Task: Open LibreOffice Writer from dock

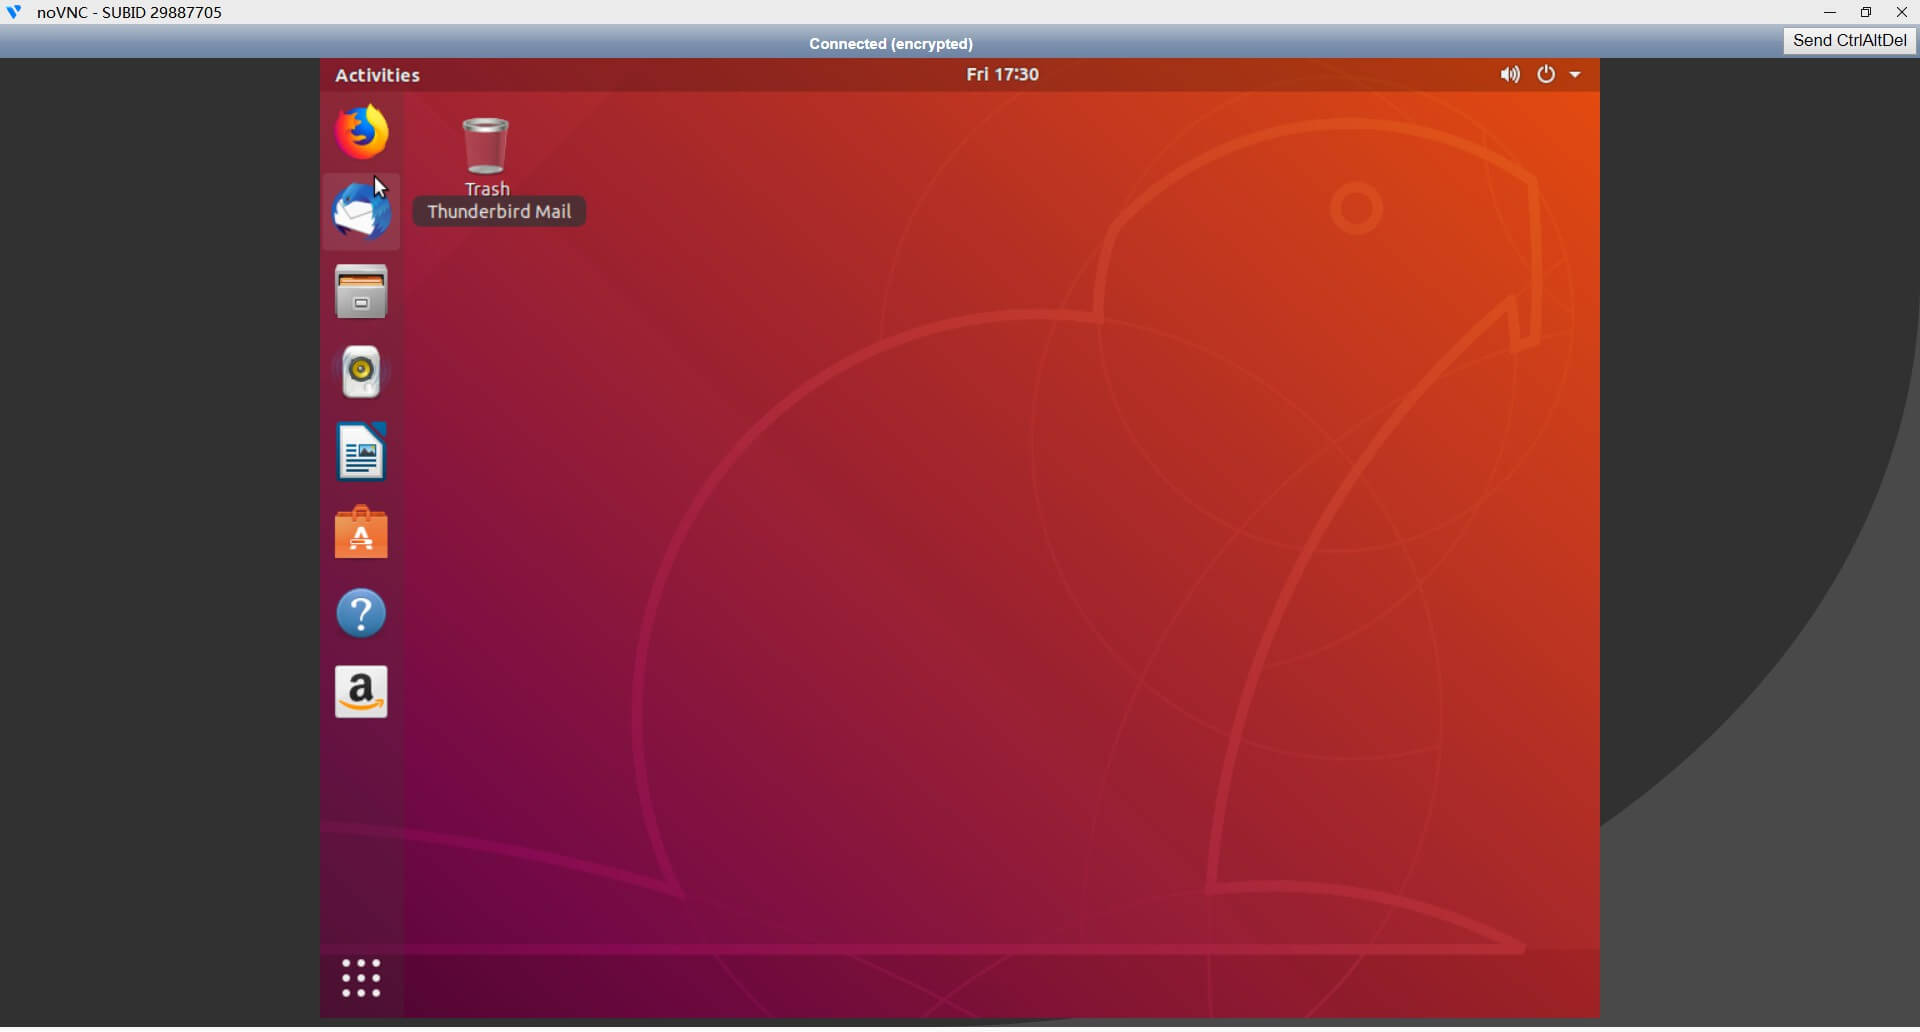Action: (x=361, y=452)
